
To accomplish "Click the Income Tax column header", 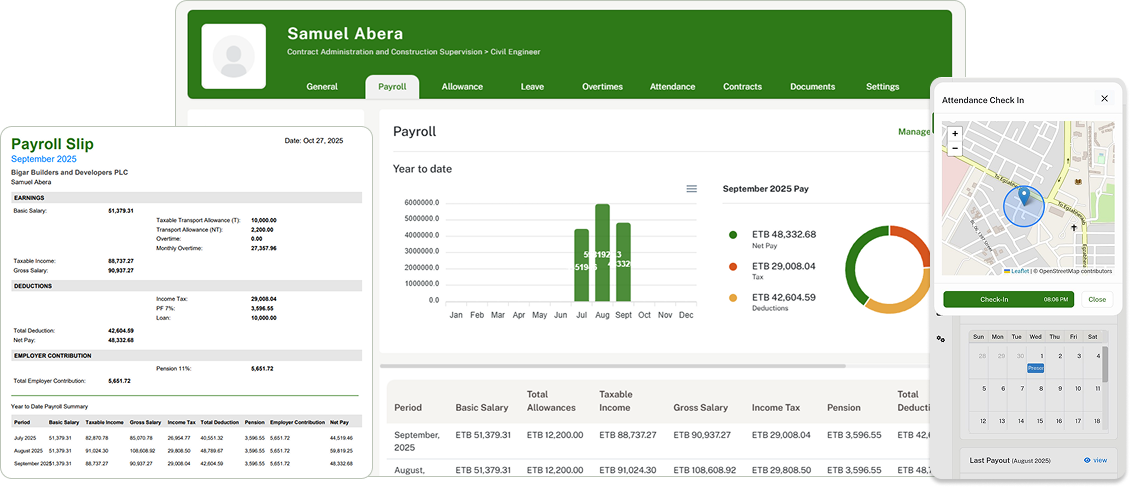I will coord(776,408).
